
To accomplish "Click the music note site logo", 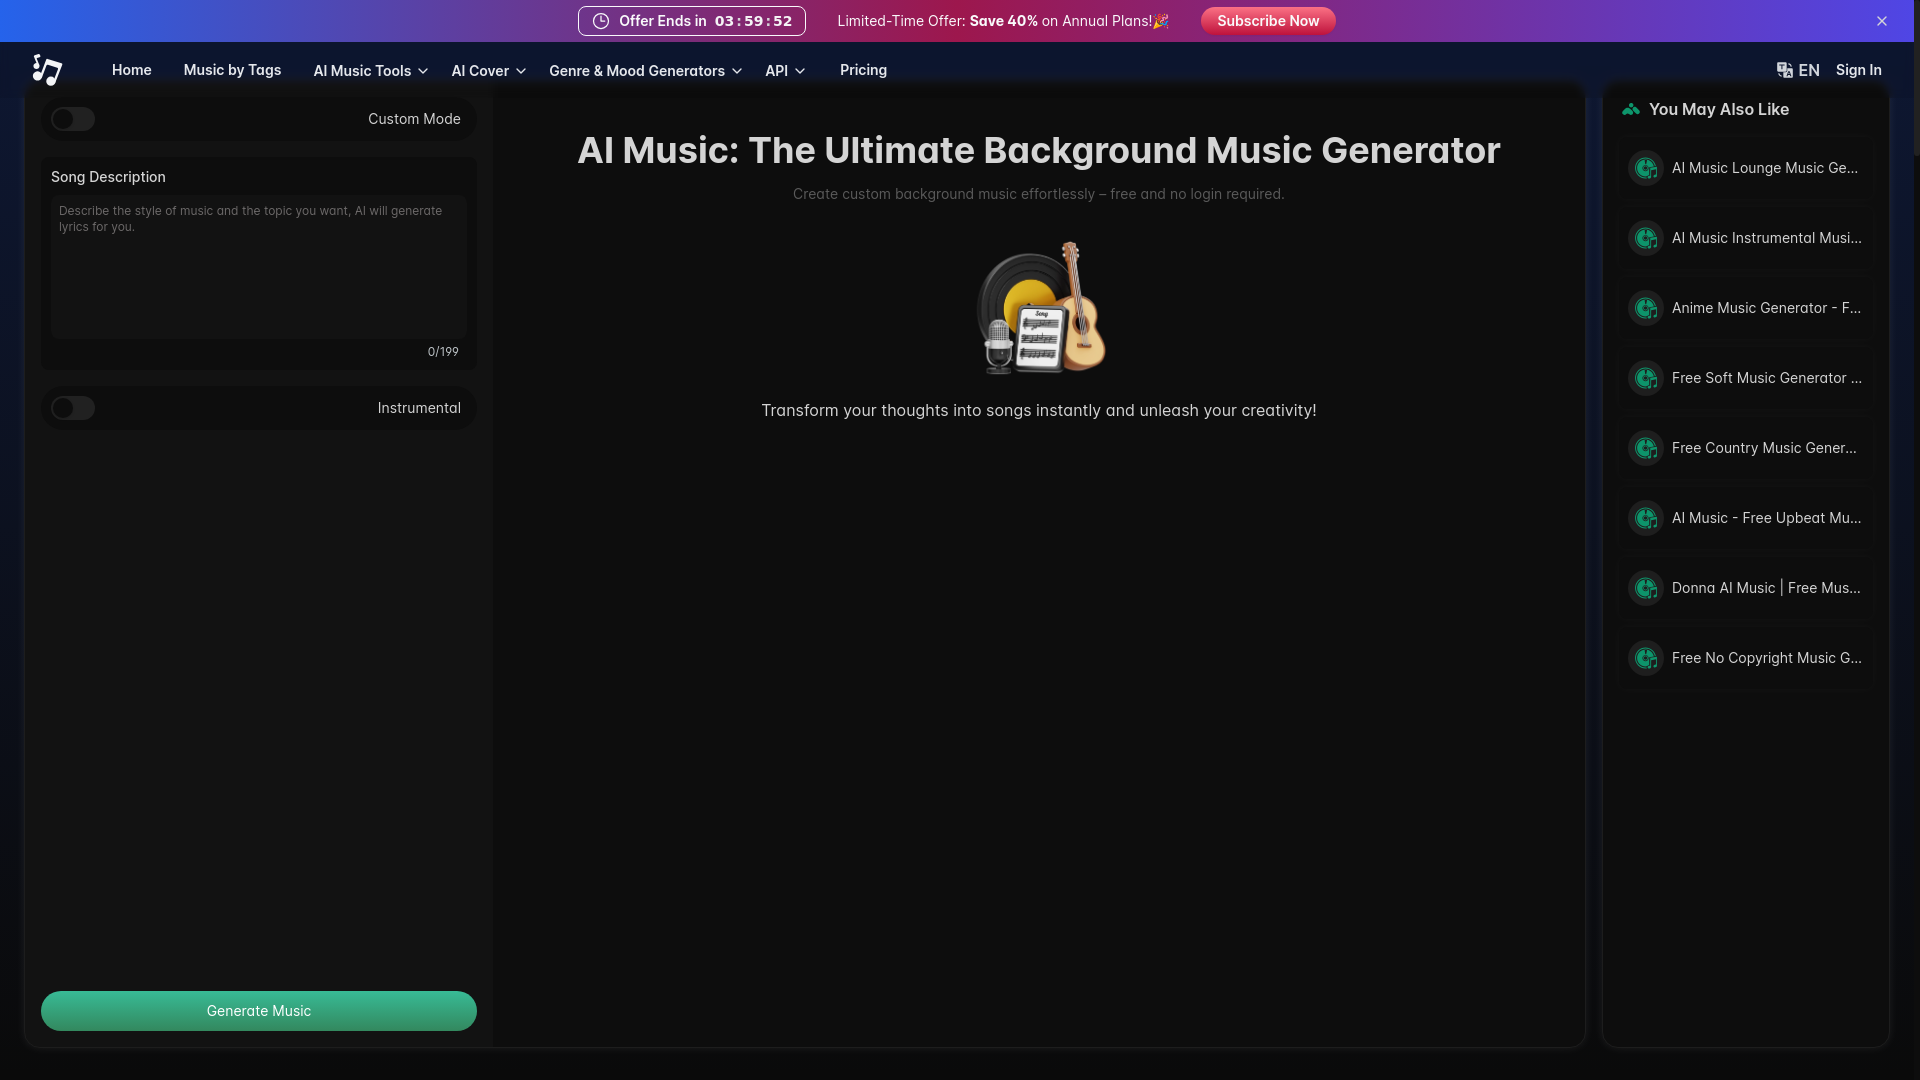I will pos(47,70).
